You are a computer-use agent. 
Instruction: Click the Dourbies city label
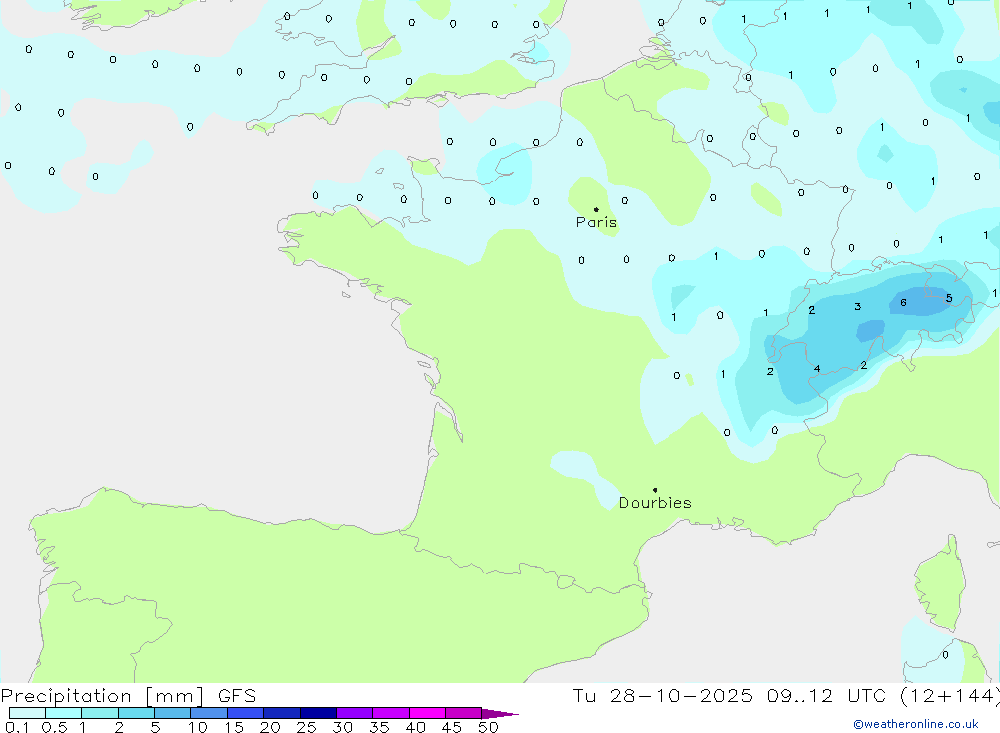[x=655, y=503]
